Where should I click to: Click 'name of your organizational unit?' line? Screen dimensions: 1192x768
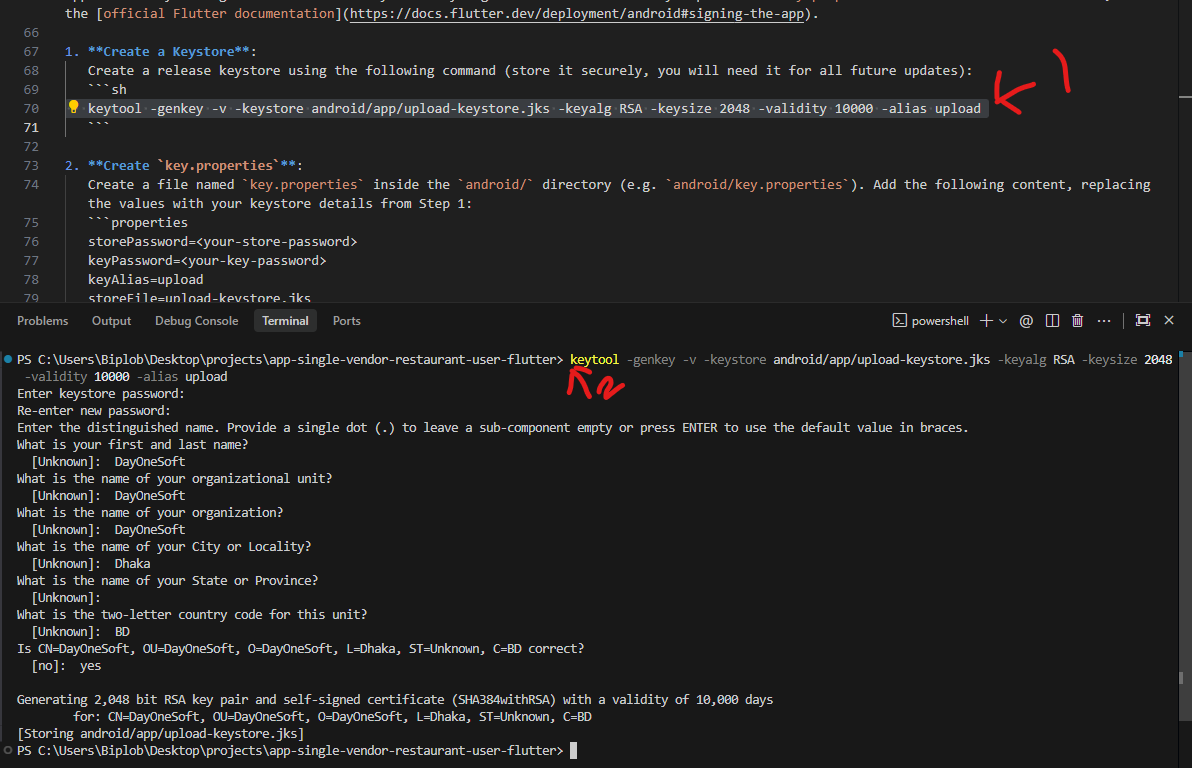click(x=174, y=479)
